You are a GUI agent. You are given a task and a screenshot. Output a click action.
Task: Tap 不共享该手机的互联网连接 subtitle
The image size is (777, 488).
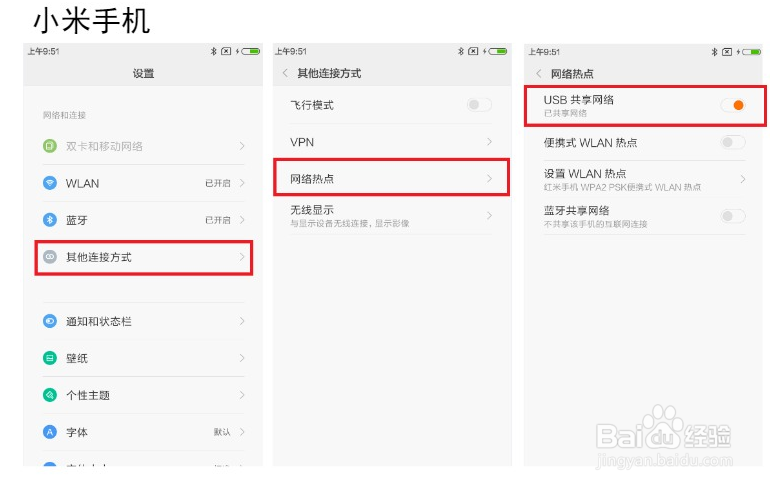(x=596, y=224)
